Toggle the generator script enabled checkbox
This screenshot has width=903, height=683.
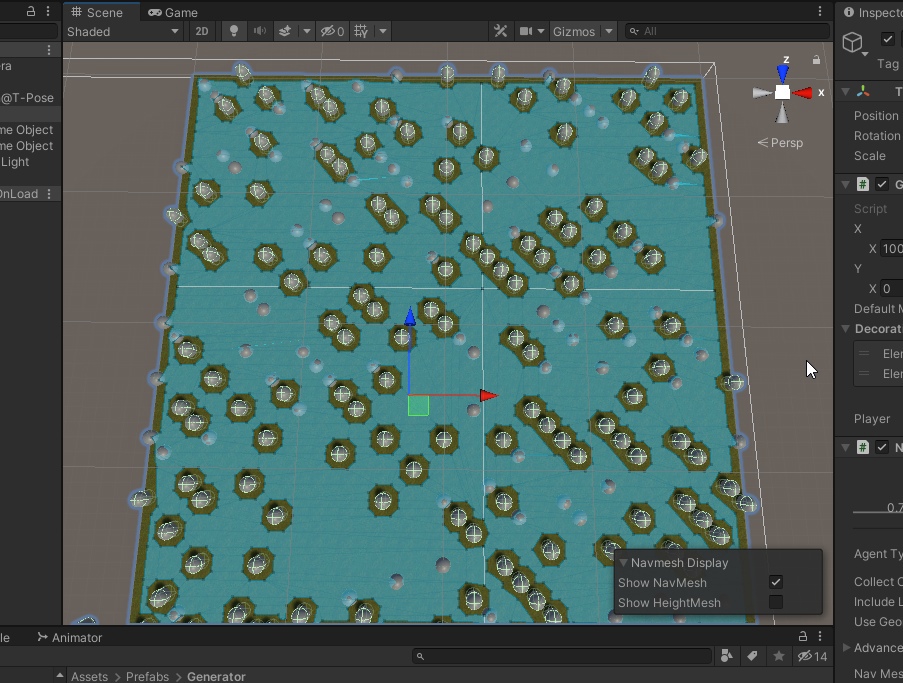point(882,184)
